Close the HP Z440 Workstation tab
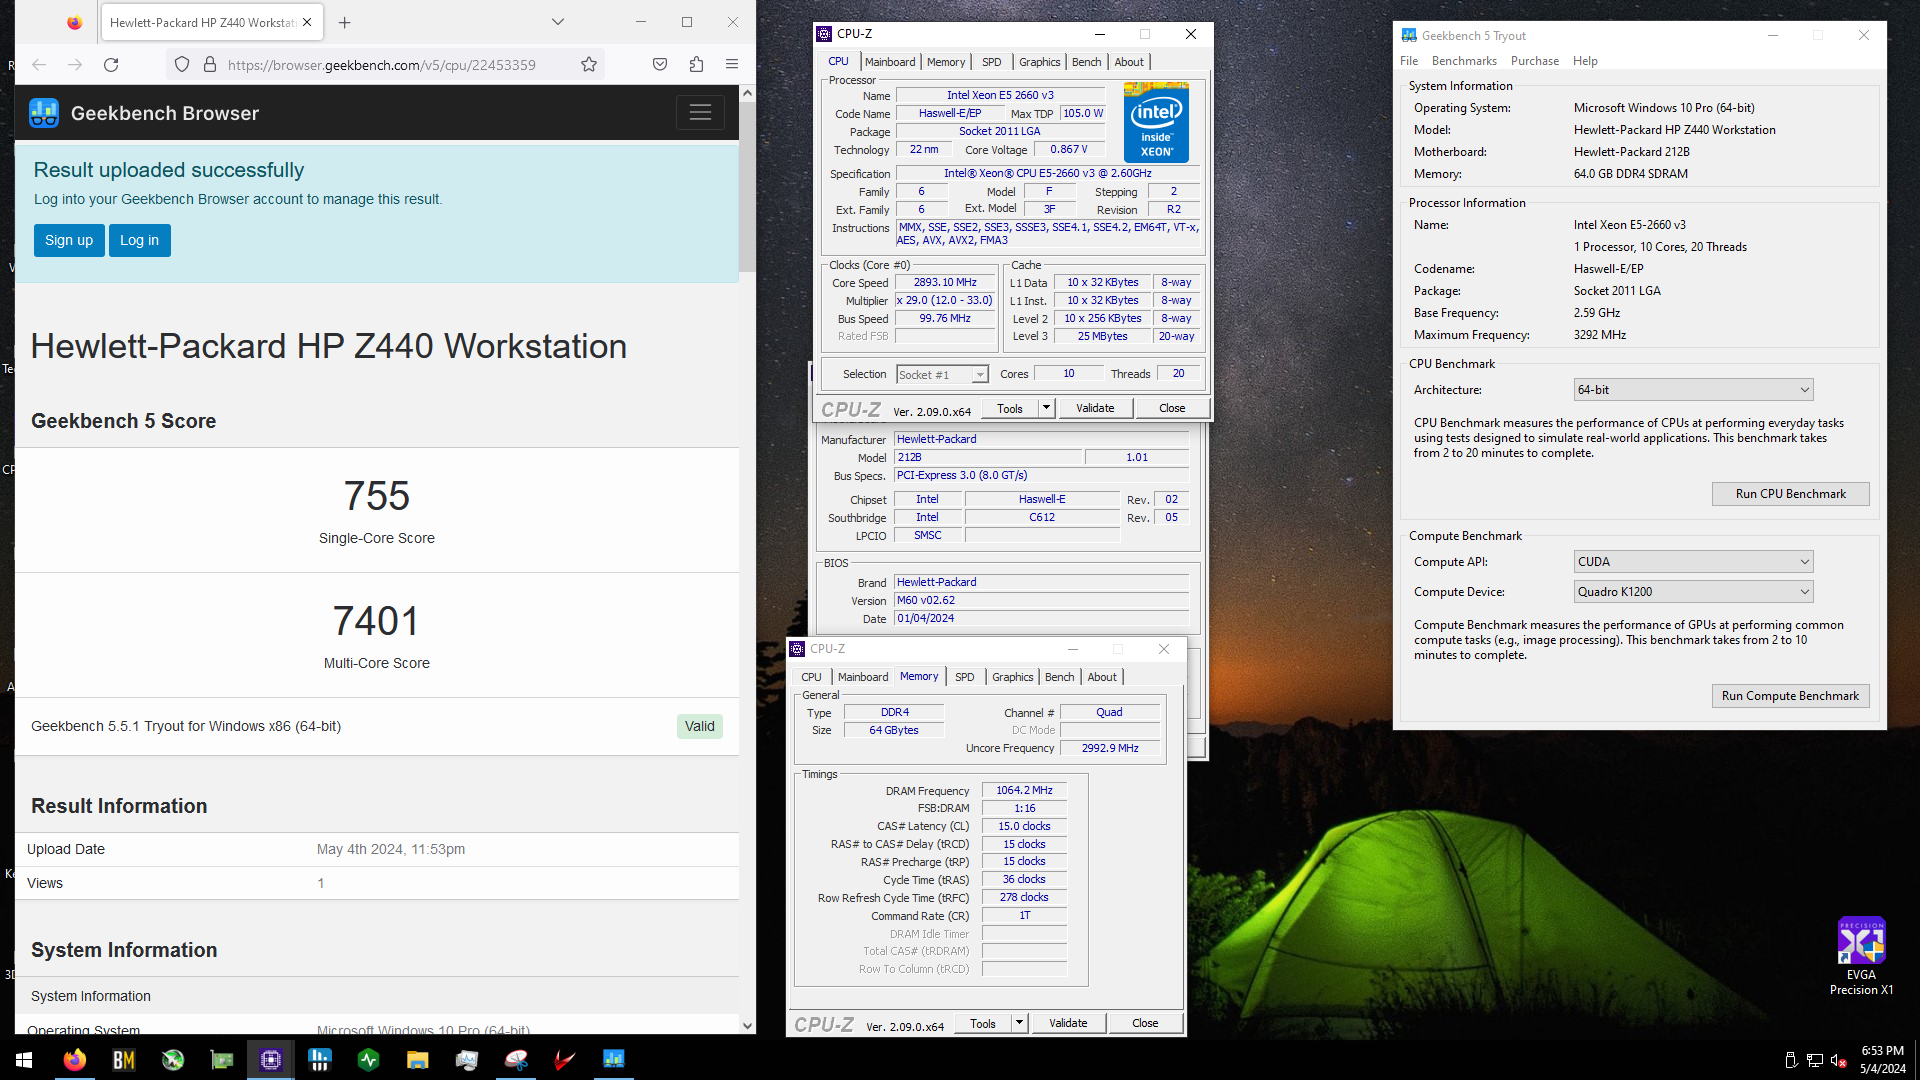The height and width of the screenshot is (1080, 1920). (307, 22)
